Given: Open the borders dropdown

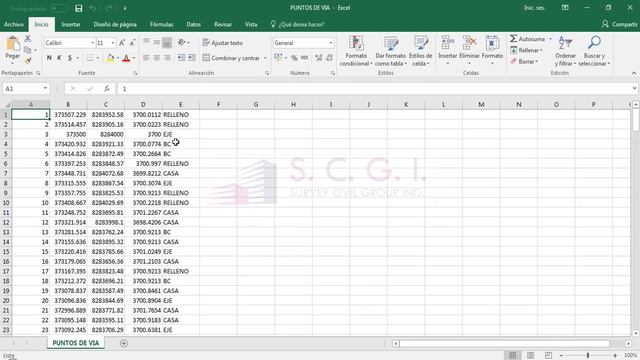Looking at the screenshot, I should point(98,58).
